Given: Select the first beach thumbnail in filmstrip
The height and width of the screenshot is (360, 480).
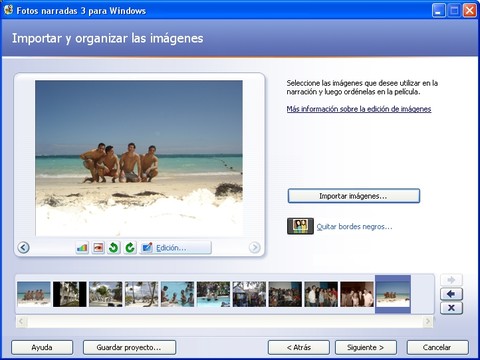Looking at the screenshot, I should [34, 294].
